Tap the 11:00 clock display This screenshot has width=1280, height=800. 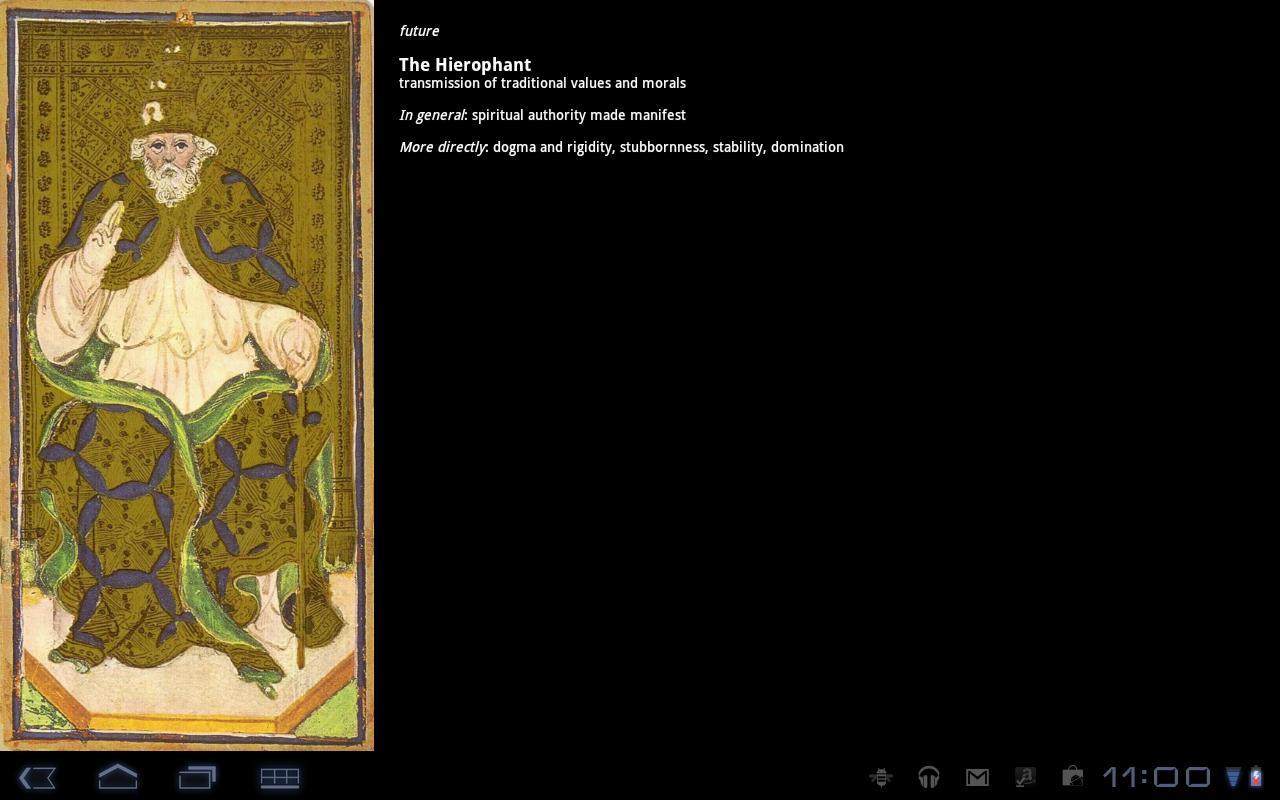(x=1157, y=777)
